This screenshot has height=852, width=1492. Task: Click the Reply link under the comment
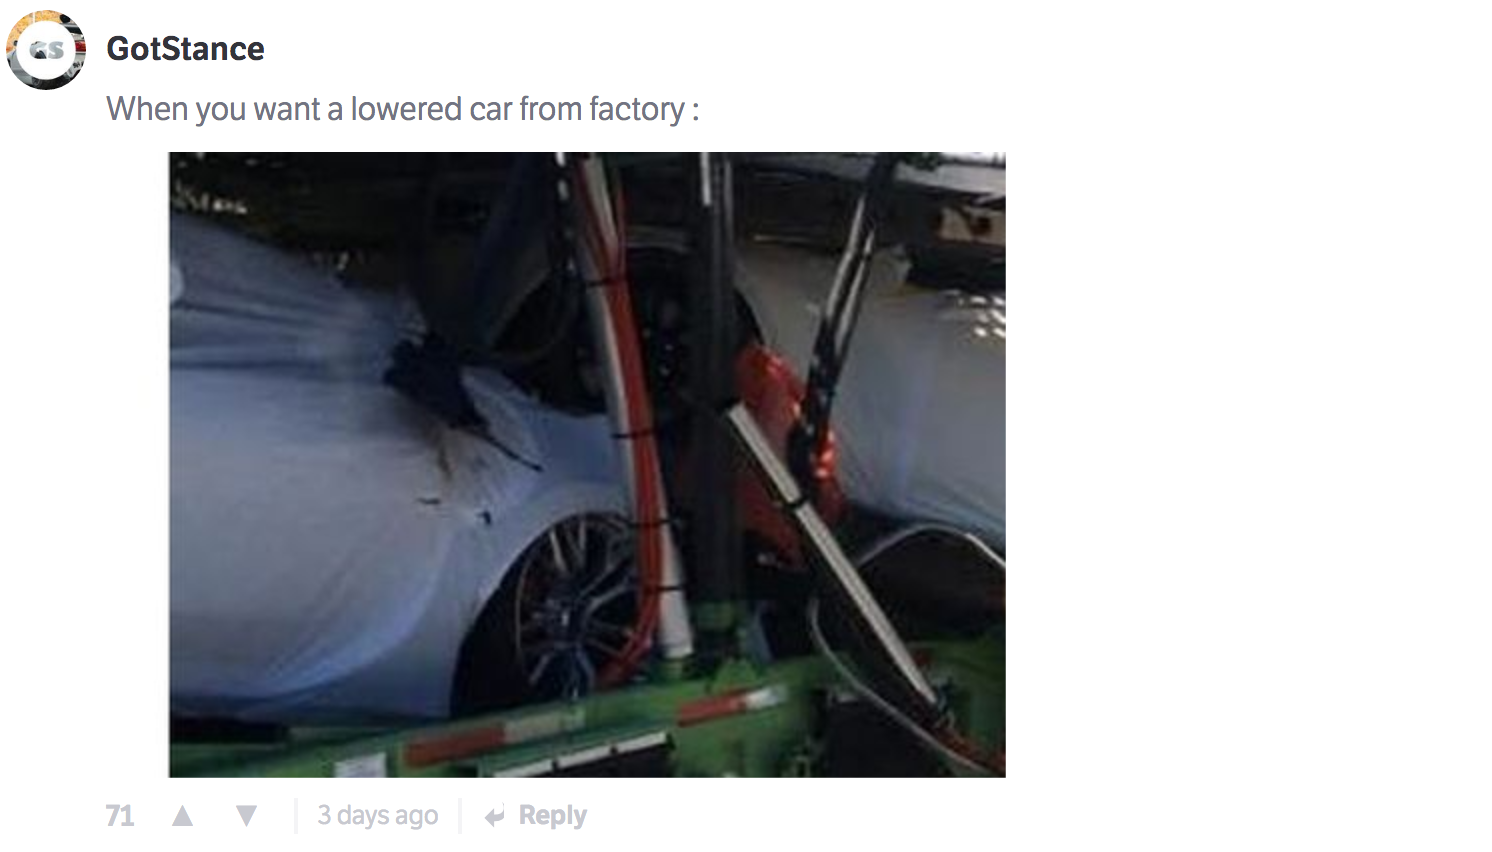coord(552,816)
